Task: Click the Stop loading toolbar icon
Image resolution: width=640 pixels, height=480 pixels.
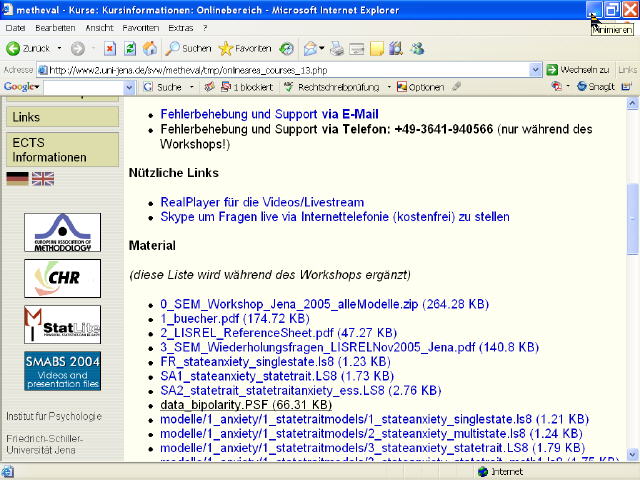Action: (110, 48)
